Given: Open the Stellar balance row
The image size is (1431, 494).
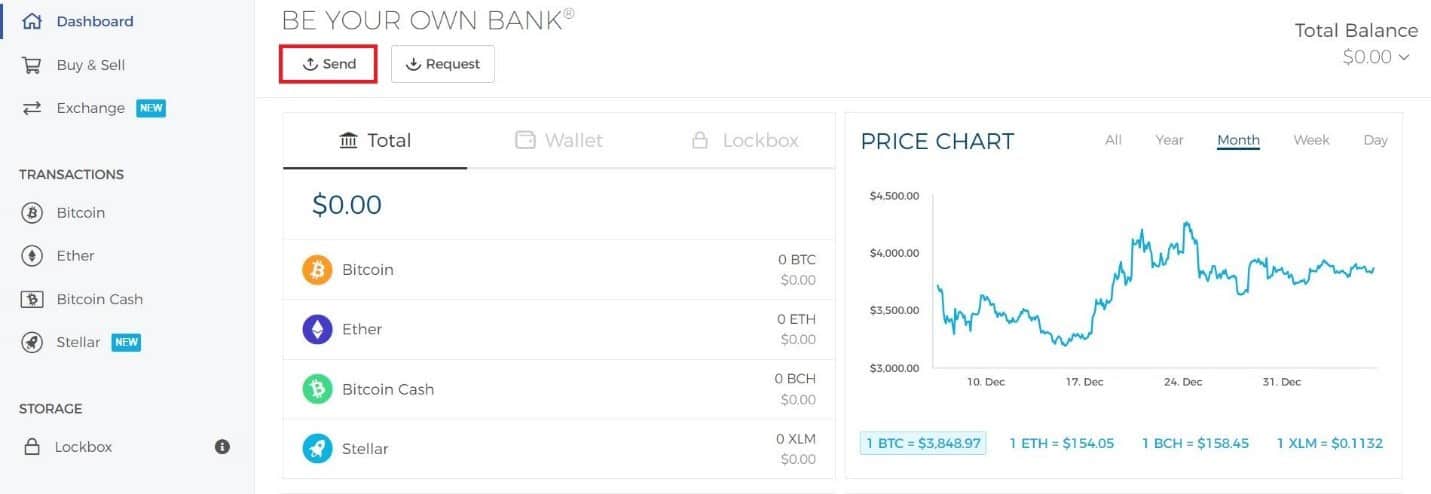Looking at the screenshot, I should click(559, 448).
